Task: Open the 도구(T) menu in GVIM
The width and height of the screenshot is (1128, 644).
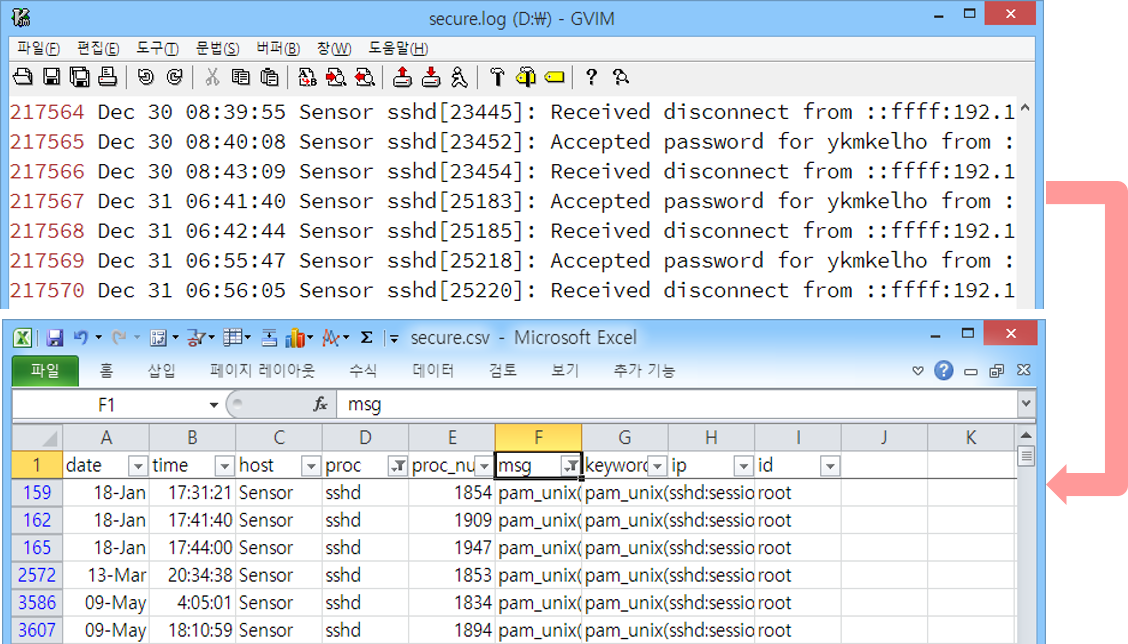Action: 158,48
